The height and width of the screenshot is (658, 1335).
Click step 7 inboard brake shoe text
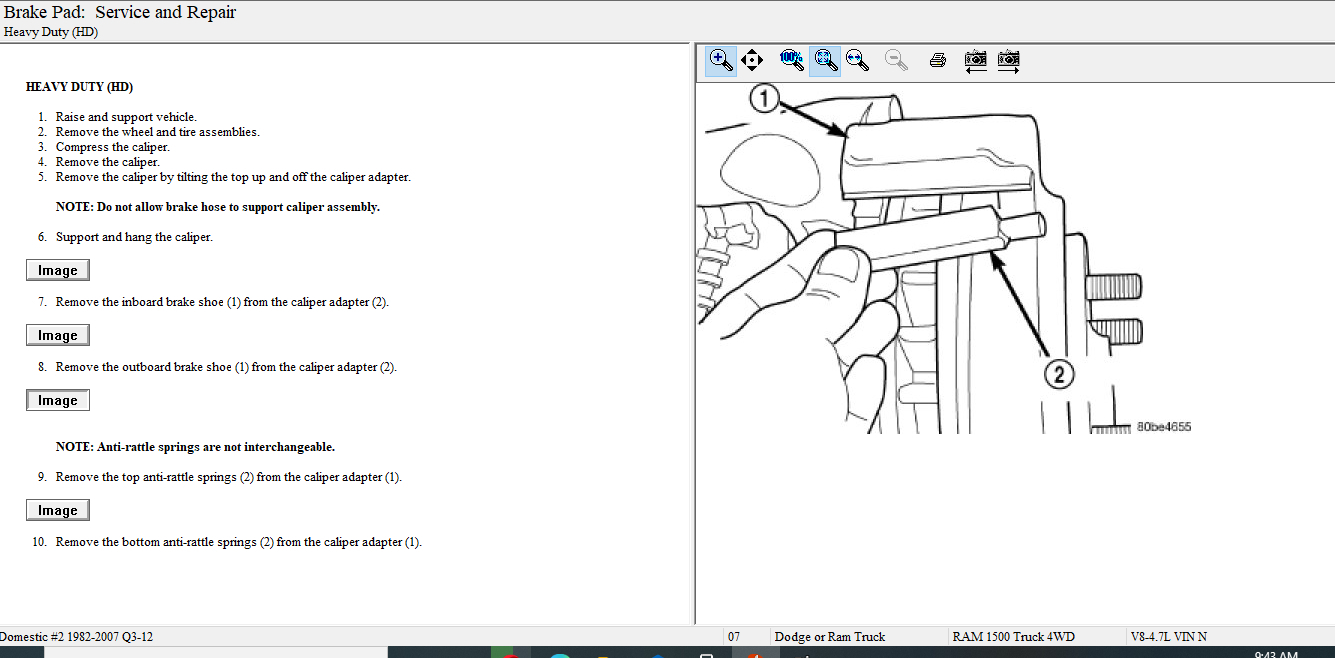(222, 302)
